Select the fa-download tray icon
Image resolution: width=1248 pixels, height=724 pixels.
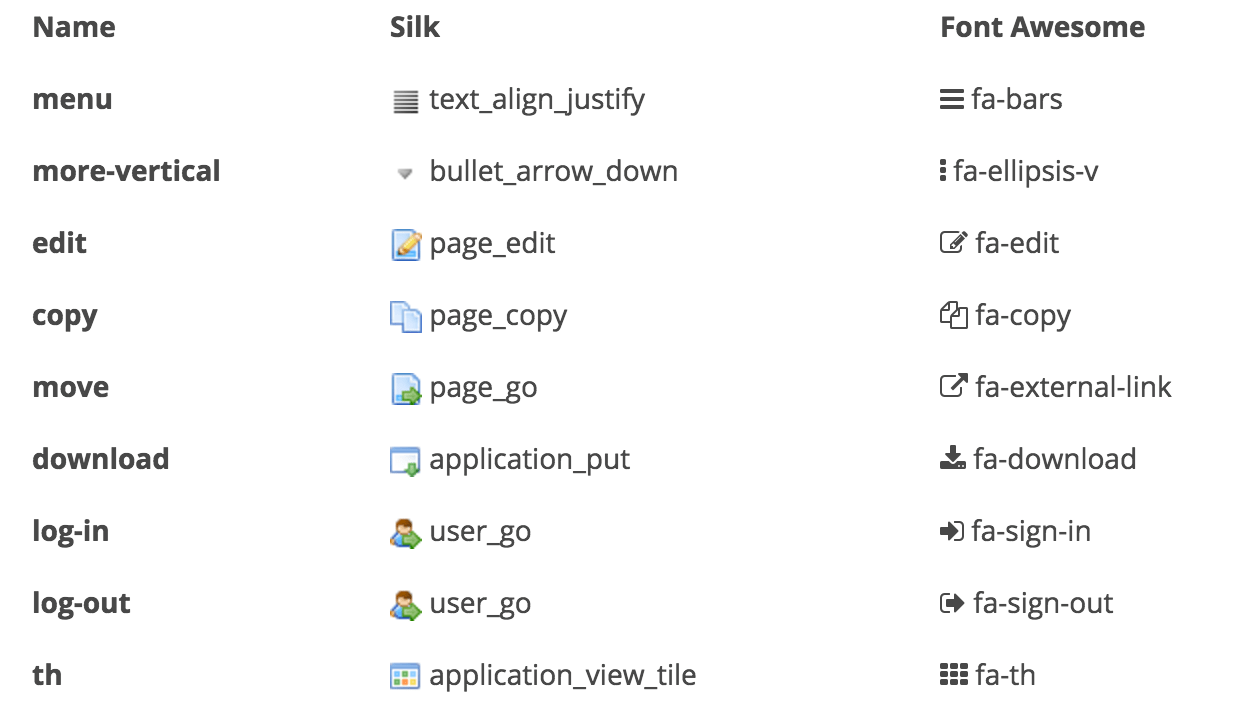click(x=953, y=459)
